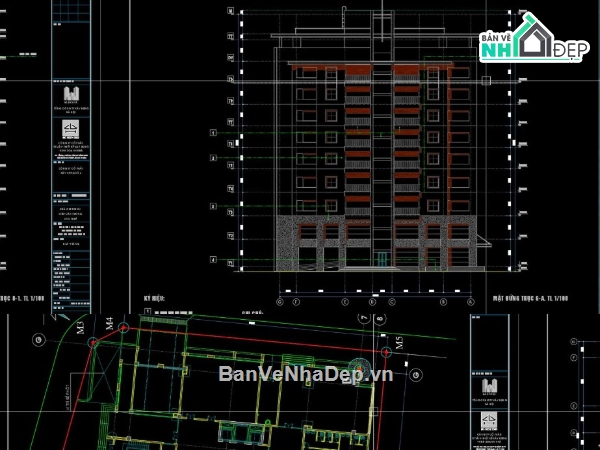This screenshot has width=600, height=450.
Task: Select the side awning at building's right
Action: tap(484, 241)
